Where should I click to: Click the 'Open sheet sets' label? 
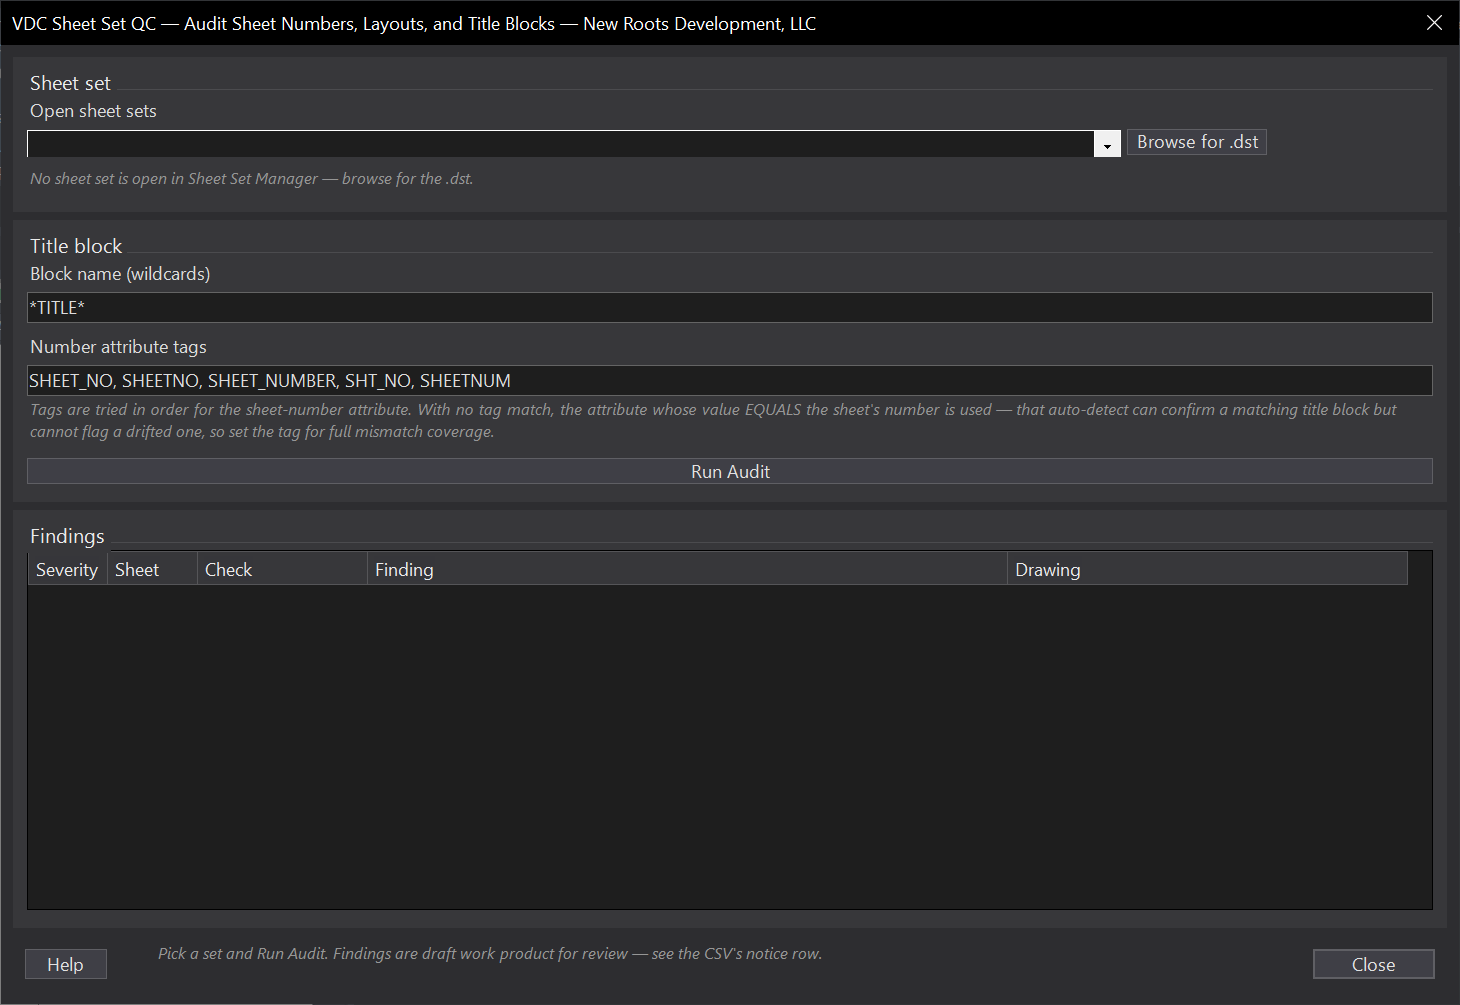(x=93, y=111)
